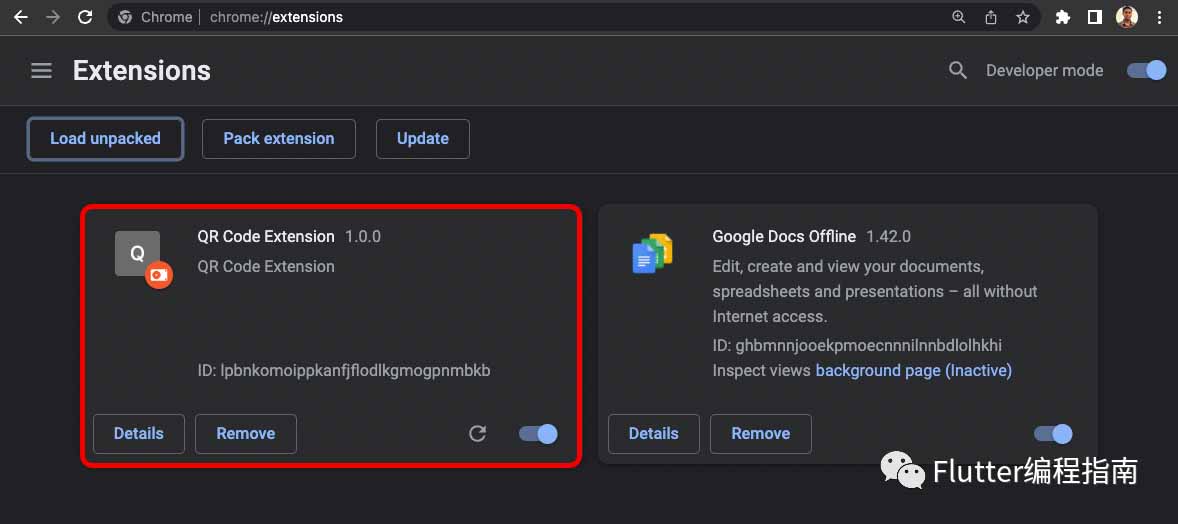Click the Load unpacked button

[105, 138]
